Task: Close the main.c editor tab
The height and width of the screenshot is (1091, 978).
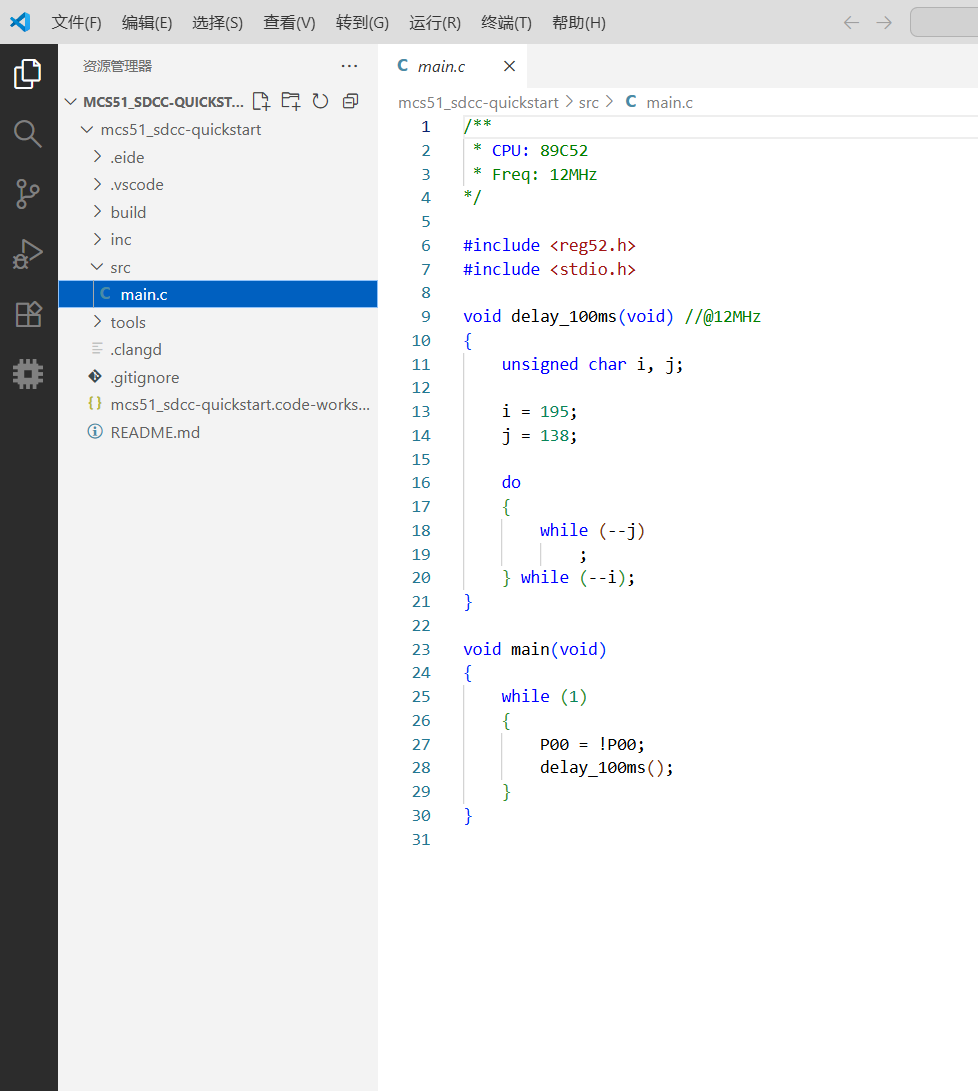Action: (509, 66)
